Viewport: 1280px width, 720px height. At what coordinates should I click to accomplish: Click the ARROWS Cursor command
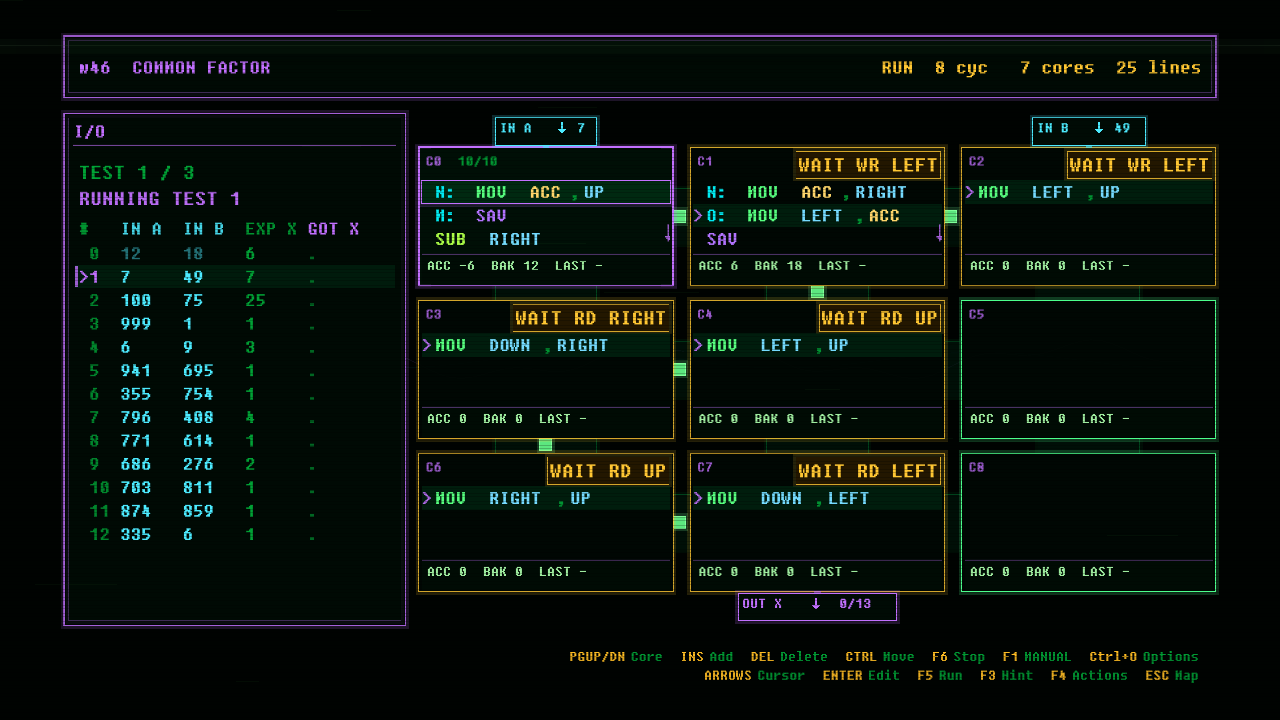(754, 676)
